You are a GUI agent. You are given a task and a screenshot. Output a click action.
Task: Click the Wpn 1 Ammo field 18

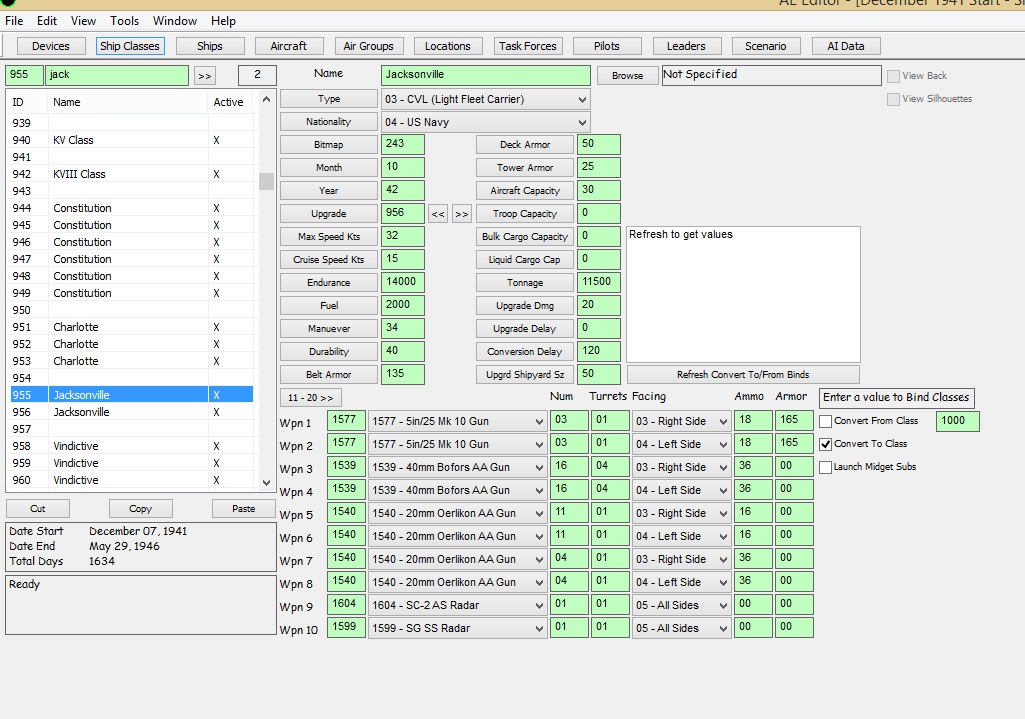pos(753,420)
